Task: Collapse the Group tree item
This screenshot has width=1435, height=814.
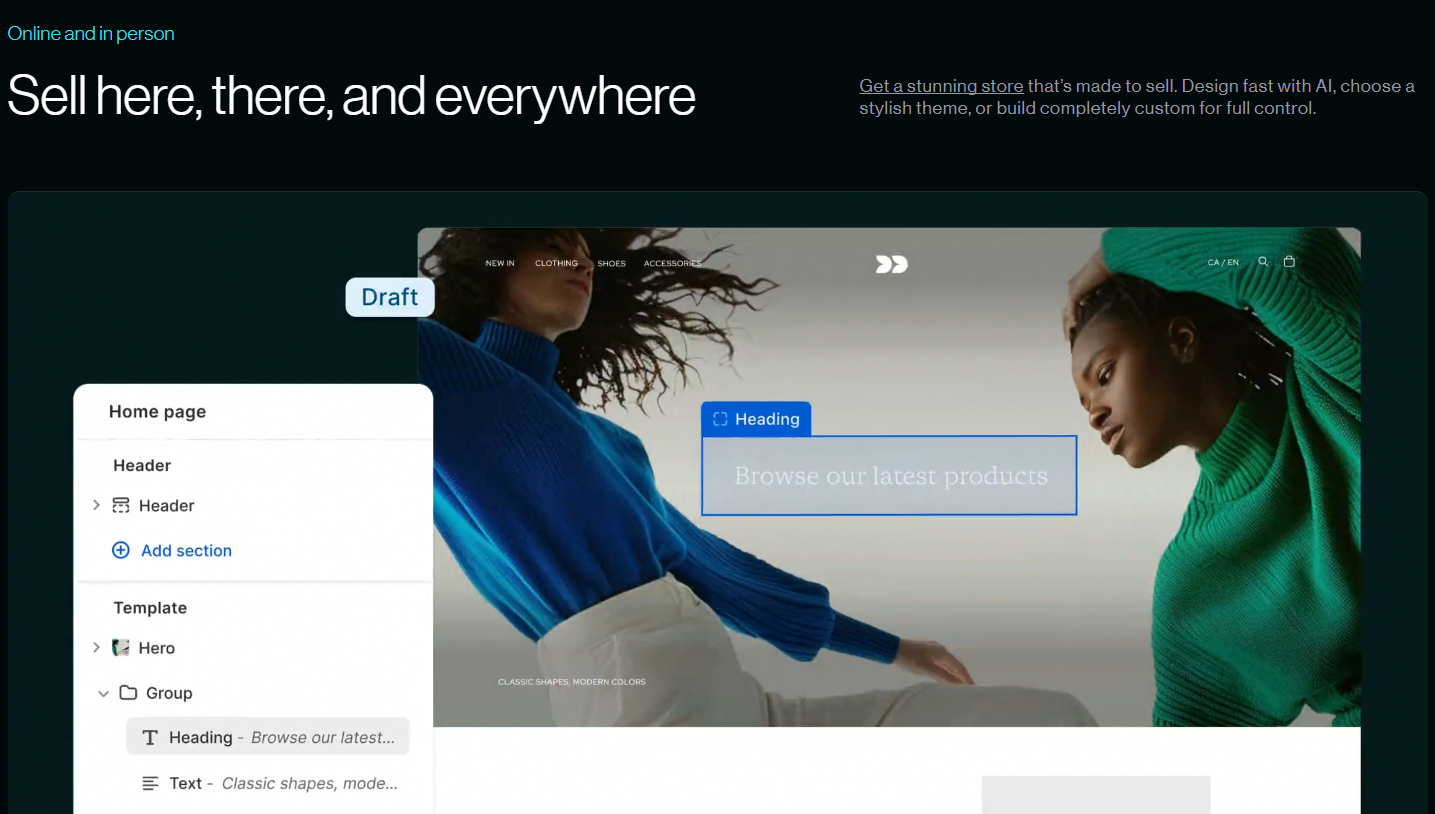Action: 103,693
